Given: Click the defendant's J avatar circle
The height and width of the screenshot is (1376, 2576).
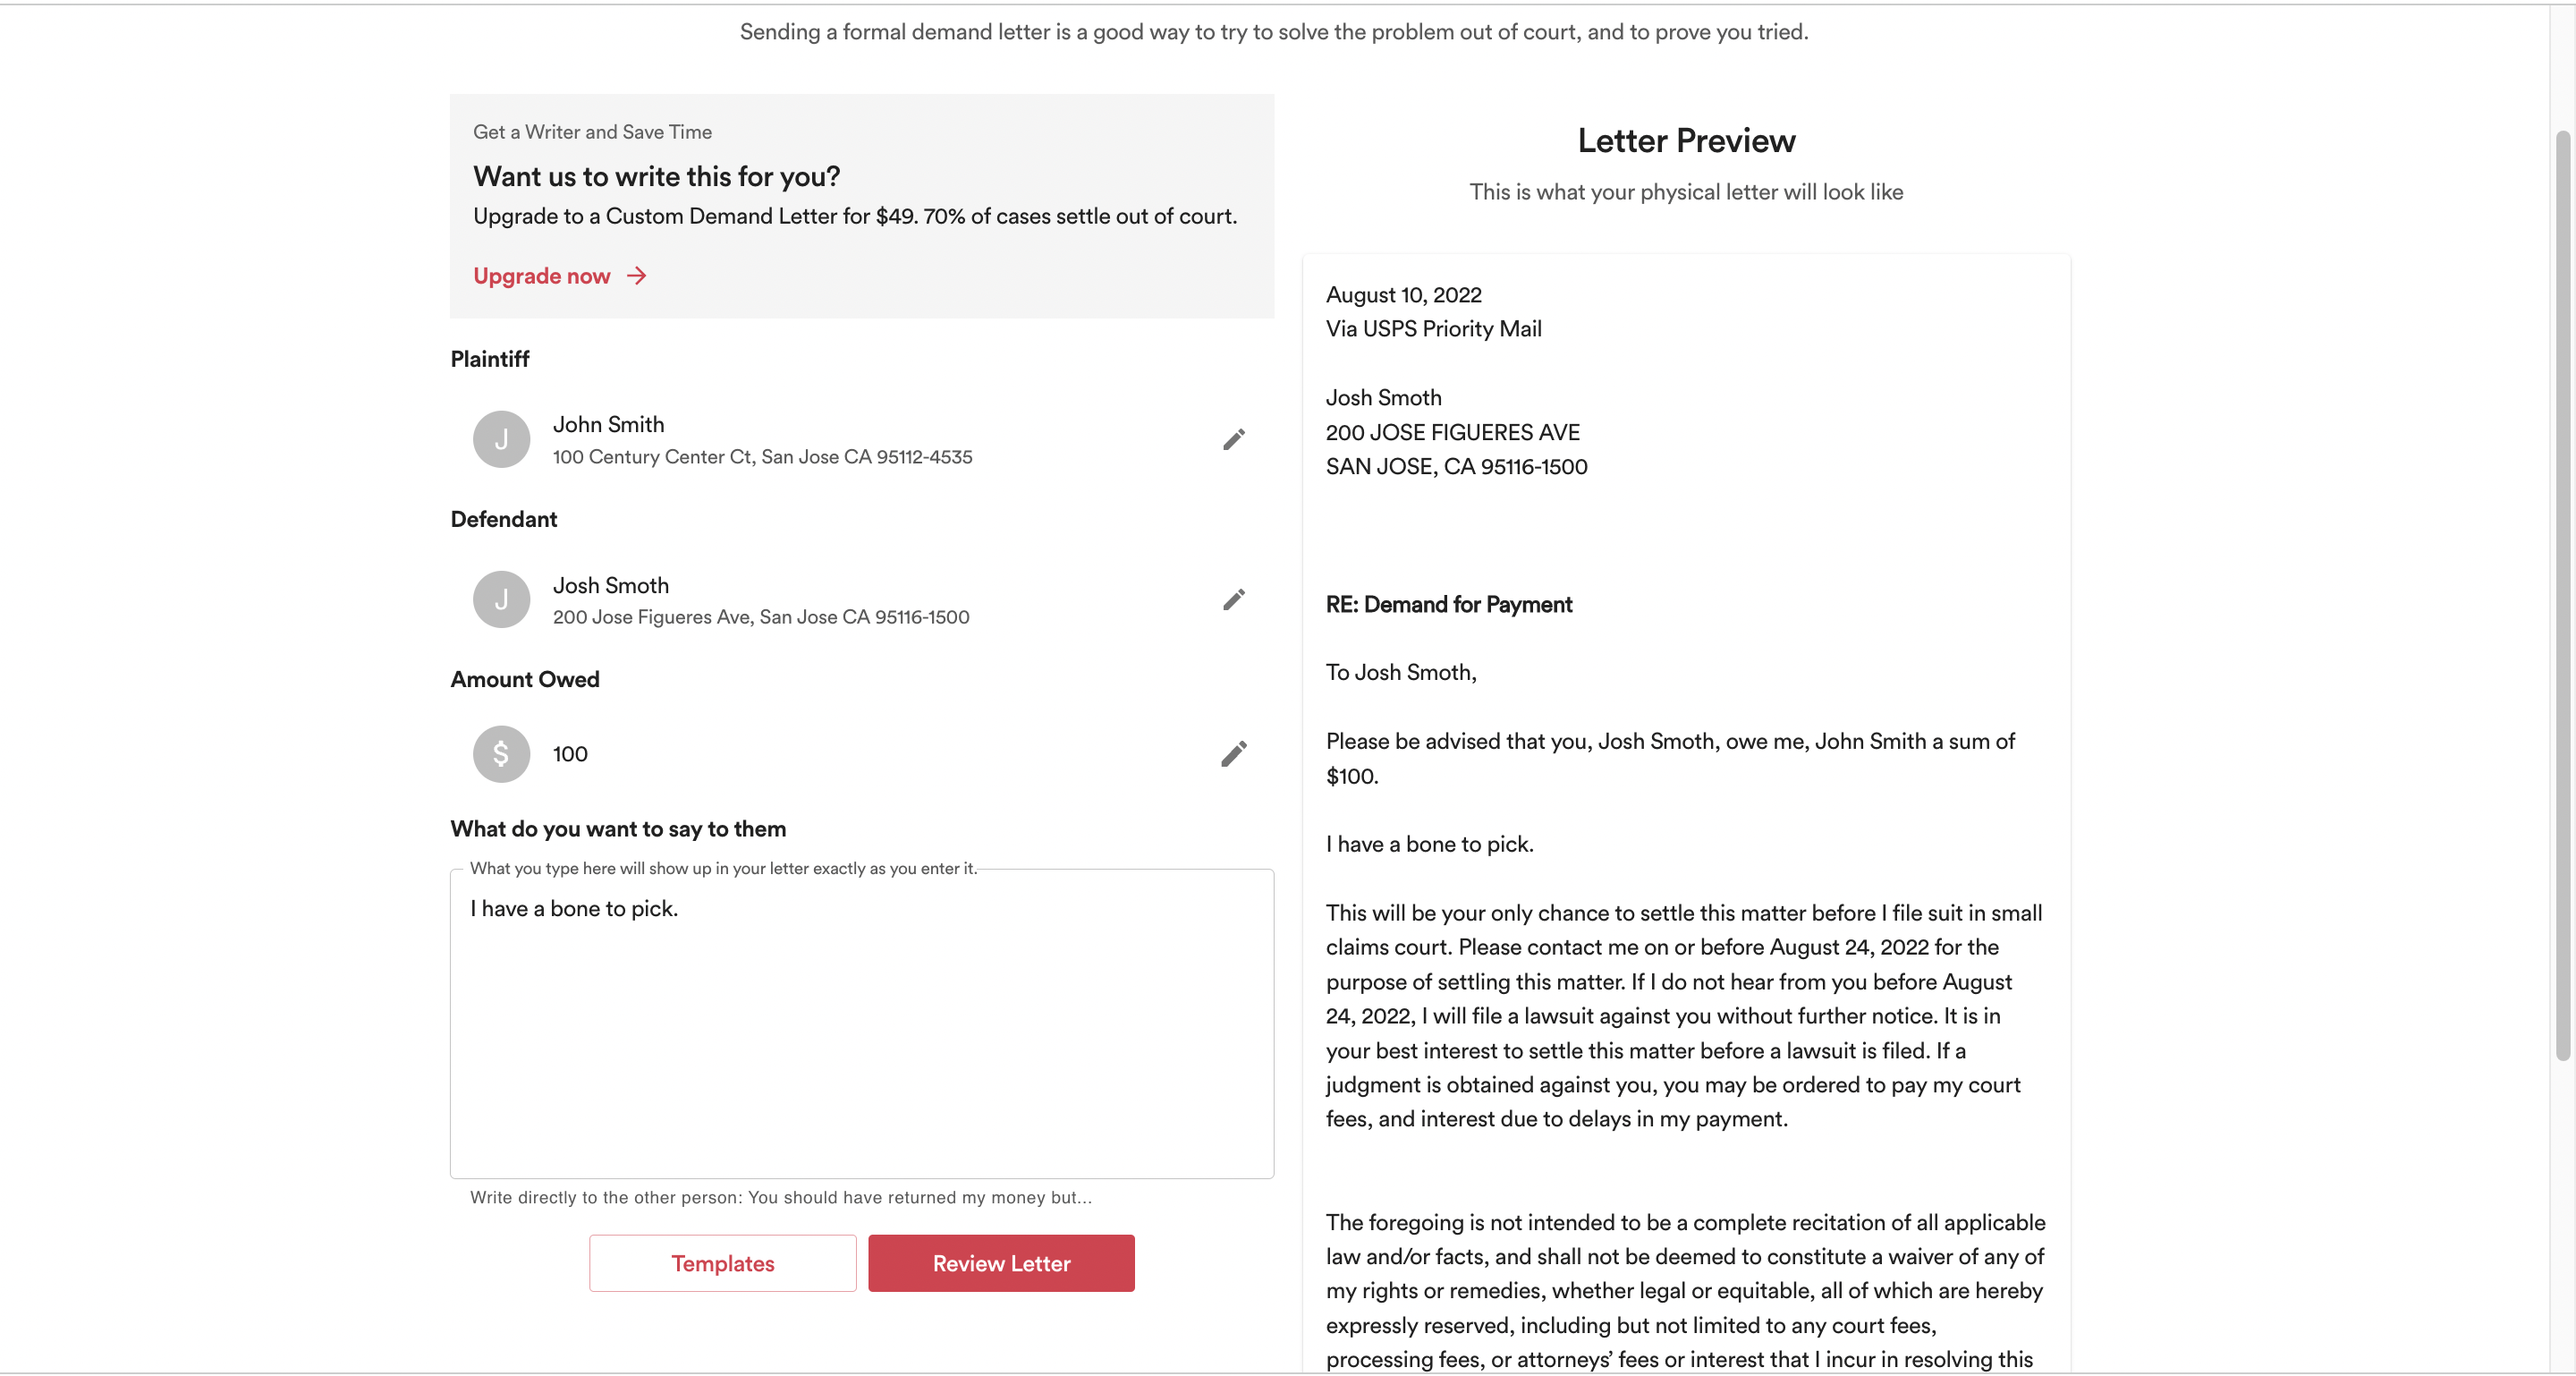Looking at the screenshot, I should pyautogui.click(x=501, y=600).
